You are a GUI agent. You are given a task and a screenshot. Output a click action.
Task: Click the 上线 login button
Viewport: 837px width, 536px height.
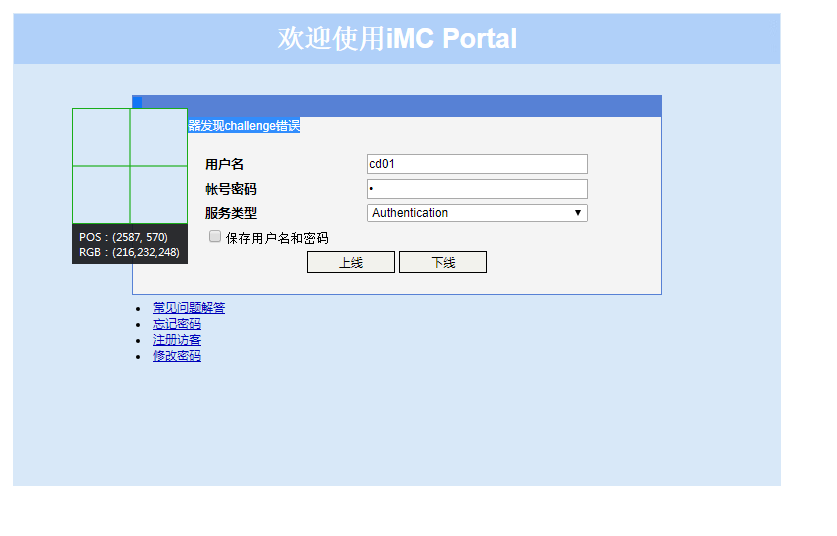[x=351, y=262]
